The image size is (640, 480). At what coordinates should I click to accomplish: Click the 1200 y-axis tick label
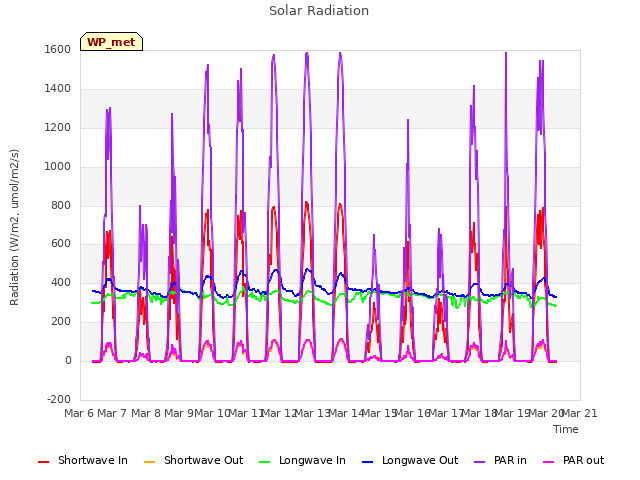[x=58, y=128]
